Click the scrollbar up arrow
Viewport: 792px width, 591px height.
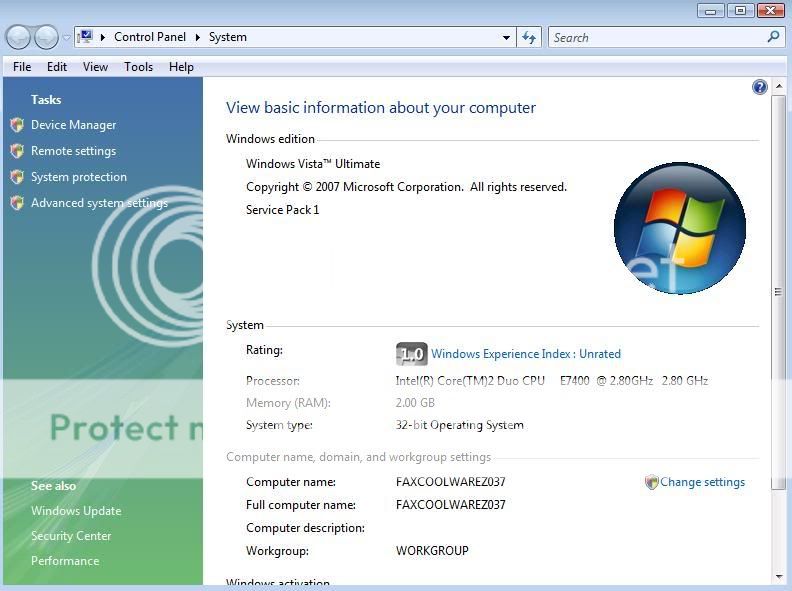click(779, 86)
